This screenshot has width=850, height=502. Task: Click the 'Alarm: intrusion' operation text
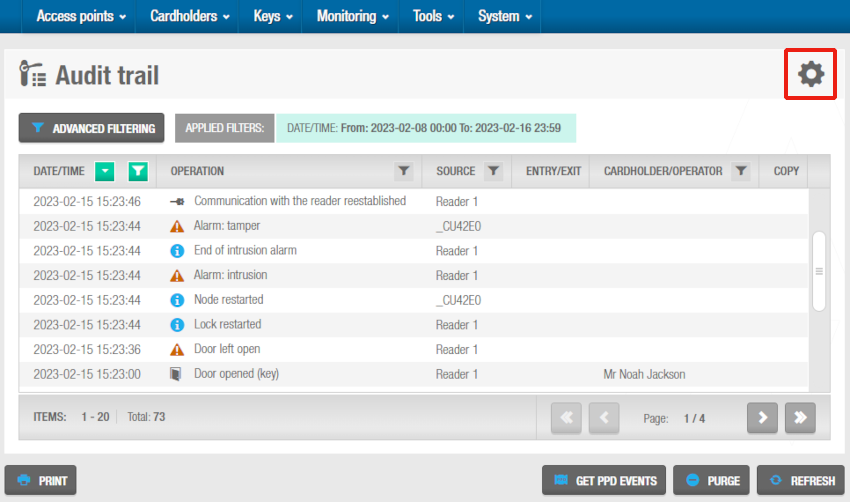click(x=230, y=275)
